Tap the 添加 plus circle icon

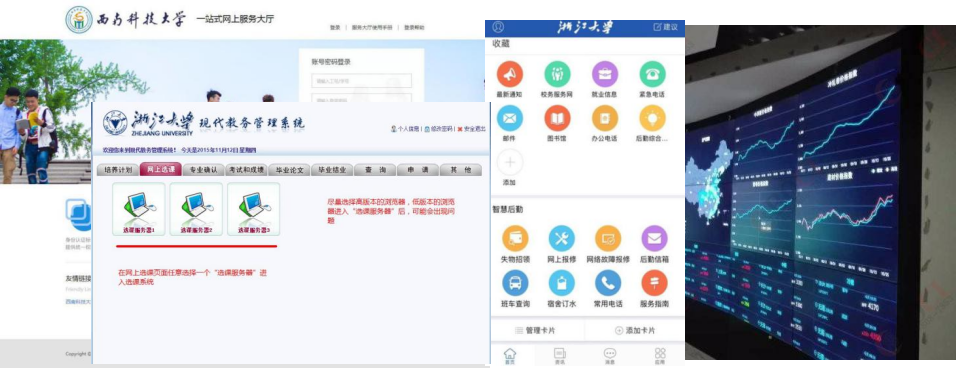tap(510, 162)
